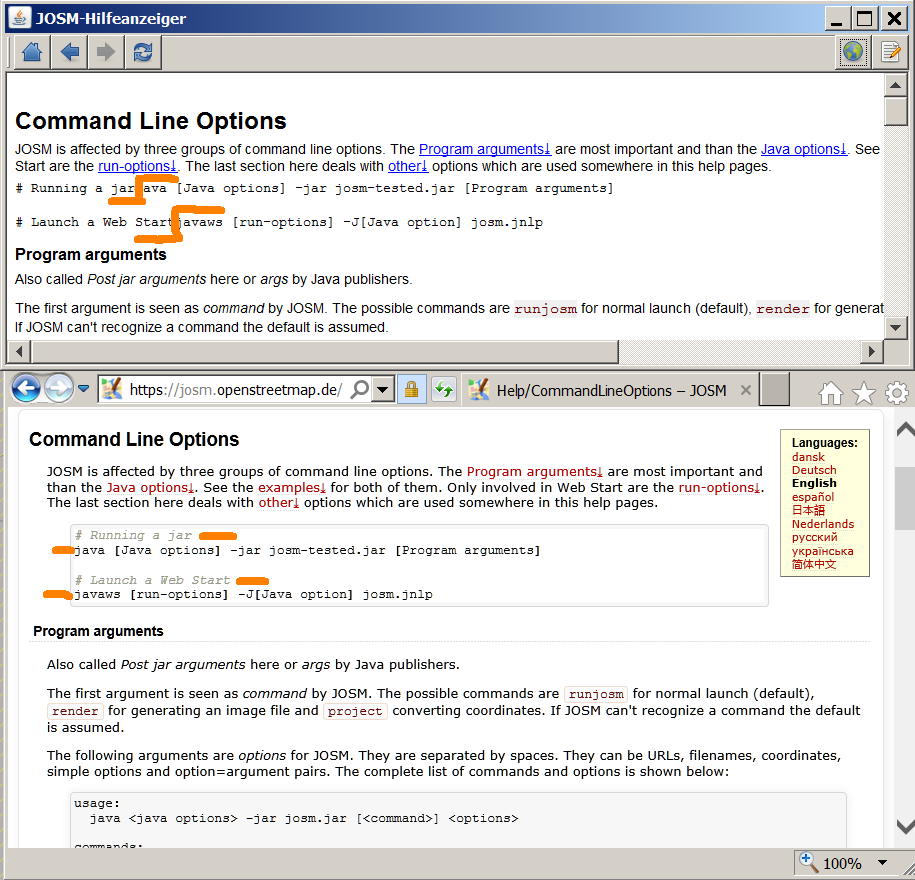Close the Help/CommandLineOptions browser tab

coord(746,390)
